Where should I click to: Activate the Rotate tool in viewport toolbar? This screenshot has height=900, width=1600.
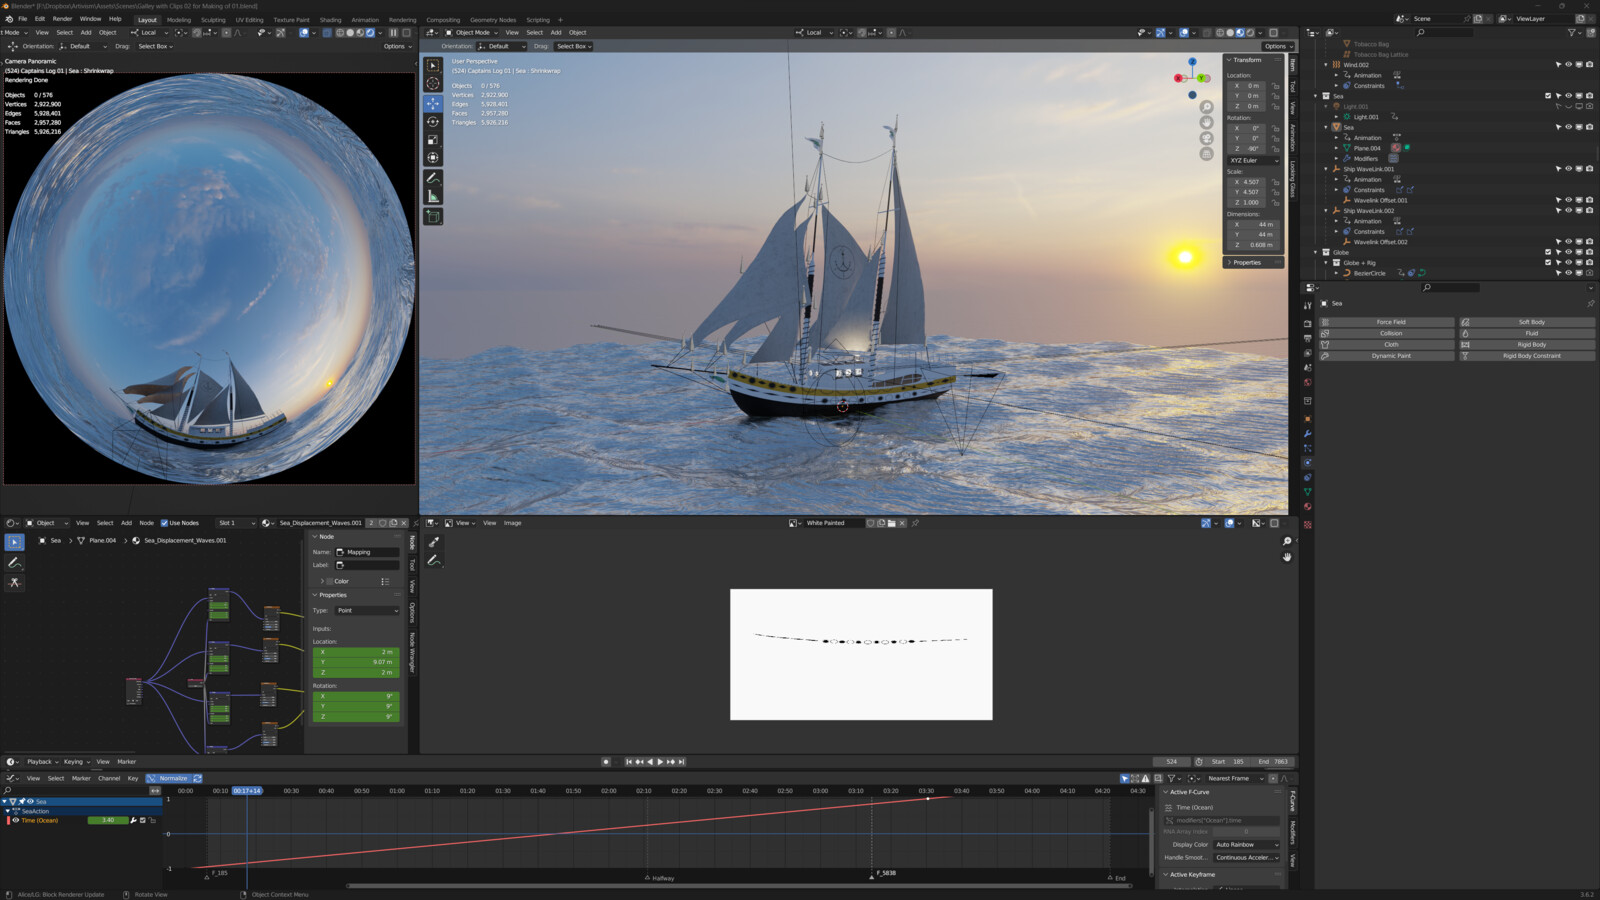(433, 122)
